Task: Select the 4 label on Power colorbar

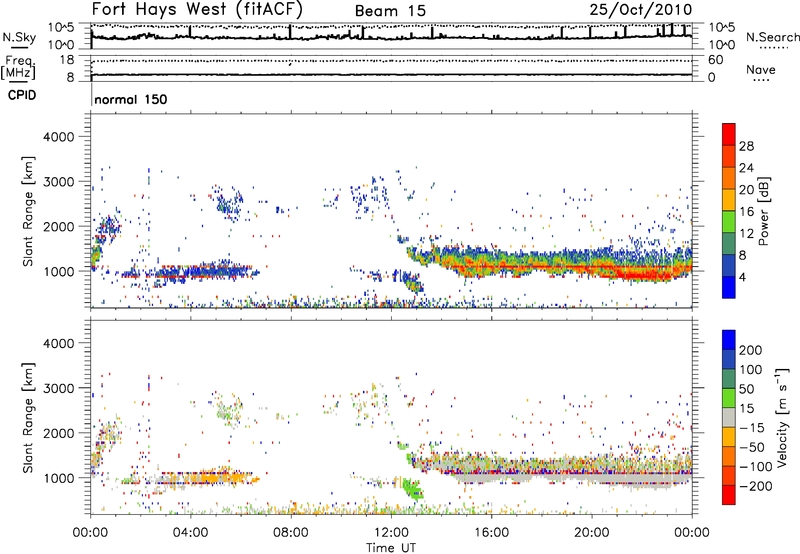Action: click(742, 278)
